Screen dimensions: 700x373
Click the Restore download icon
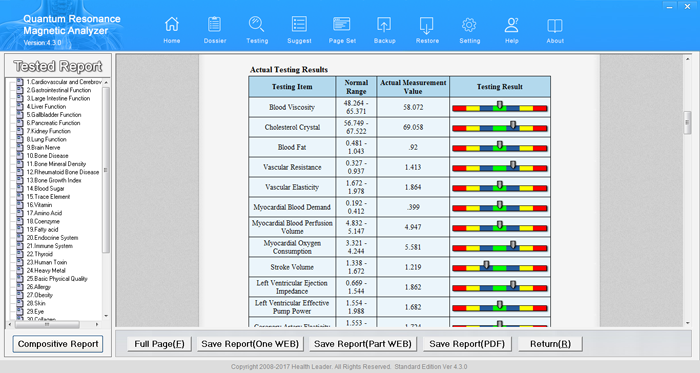click(x=427, y=30)
